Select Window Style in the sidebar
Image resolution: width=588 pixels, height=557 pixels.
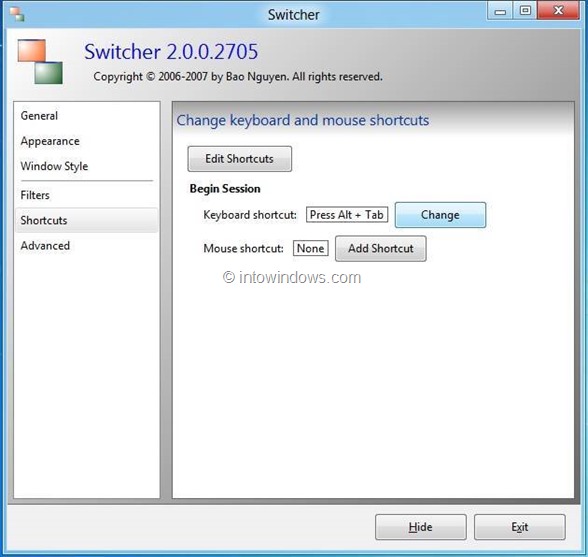[x=86, y=166]
